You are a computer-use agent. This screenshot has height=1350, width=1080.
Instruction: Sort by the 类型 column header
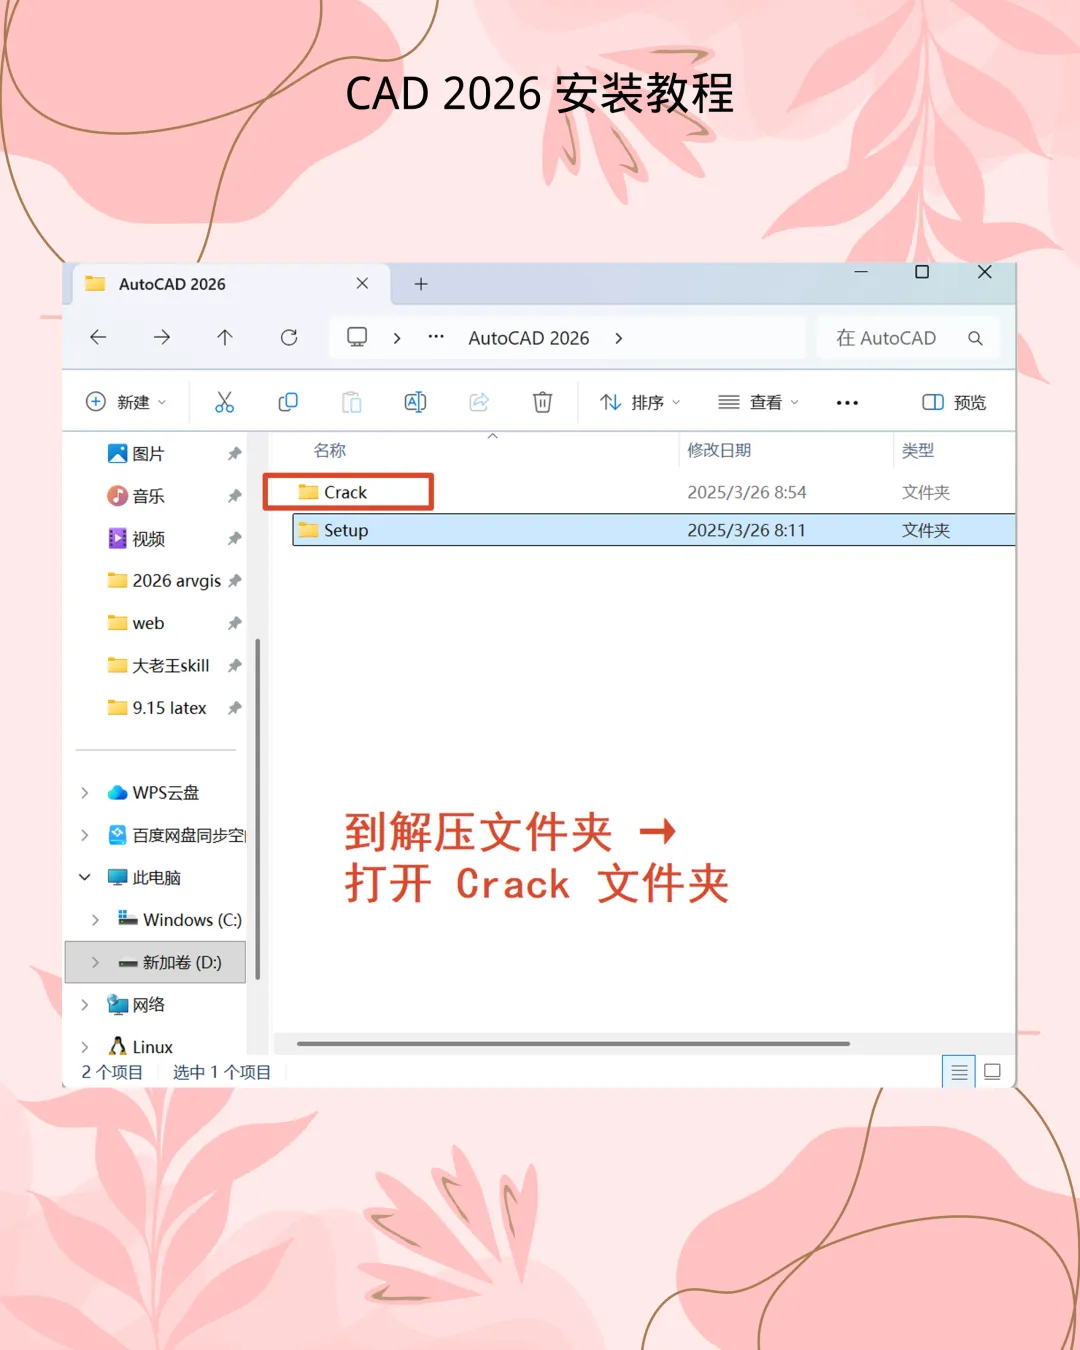pos(918,450)
